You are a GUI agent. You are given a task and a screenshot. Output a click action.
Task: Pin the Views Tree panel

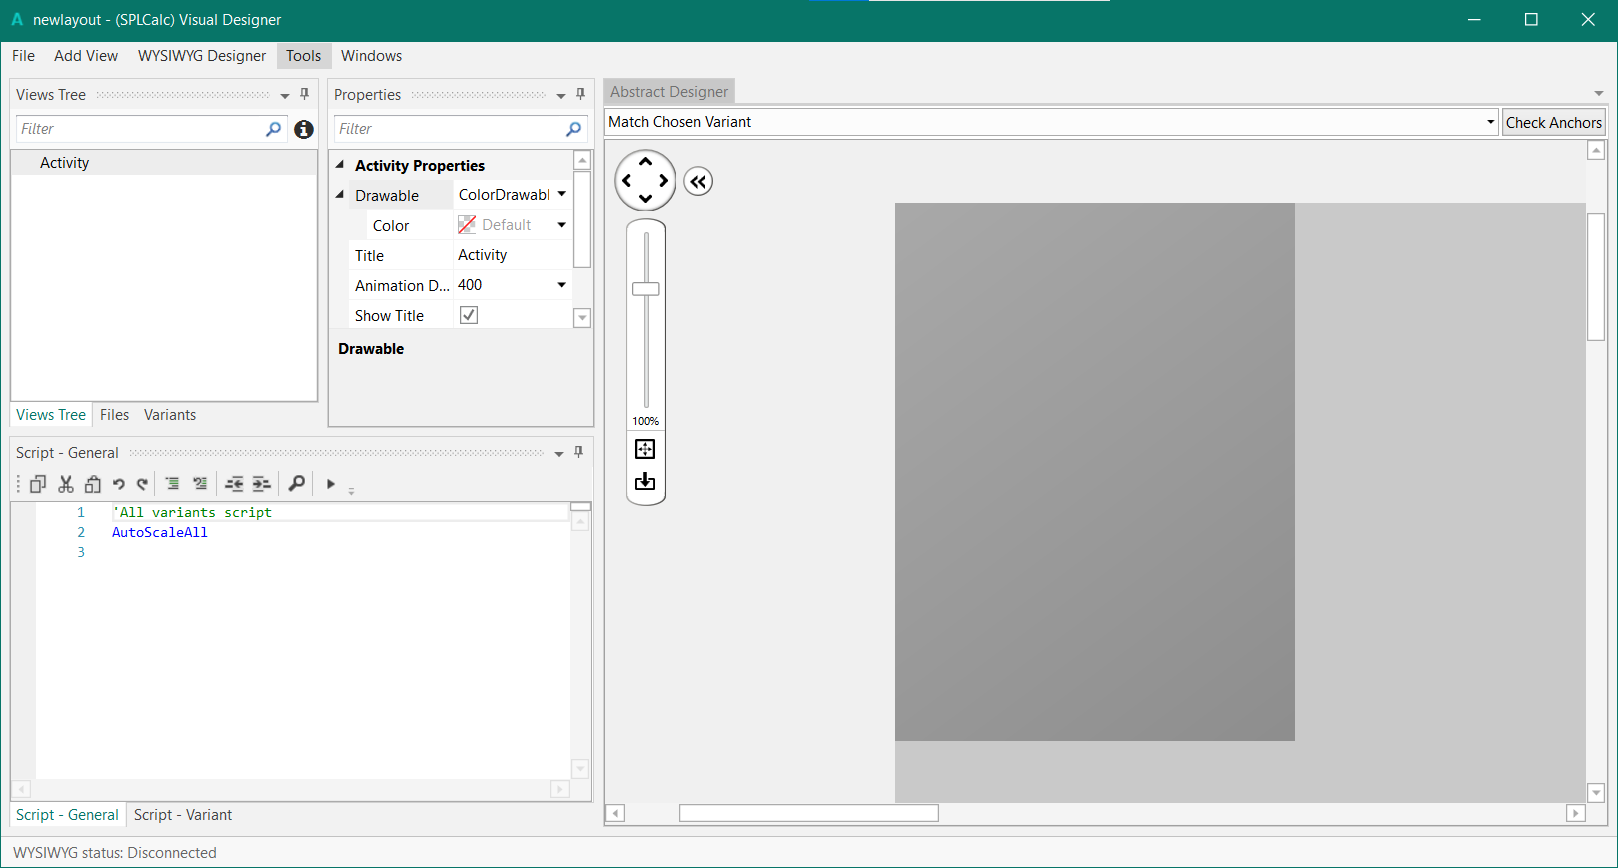[305, 94]
